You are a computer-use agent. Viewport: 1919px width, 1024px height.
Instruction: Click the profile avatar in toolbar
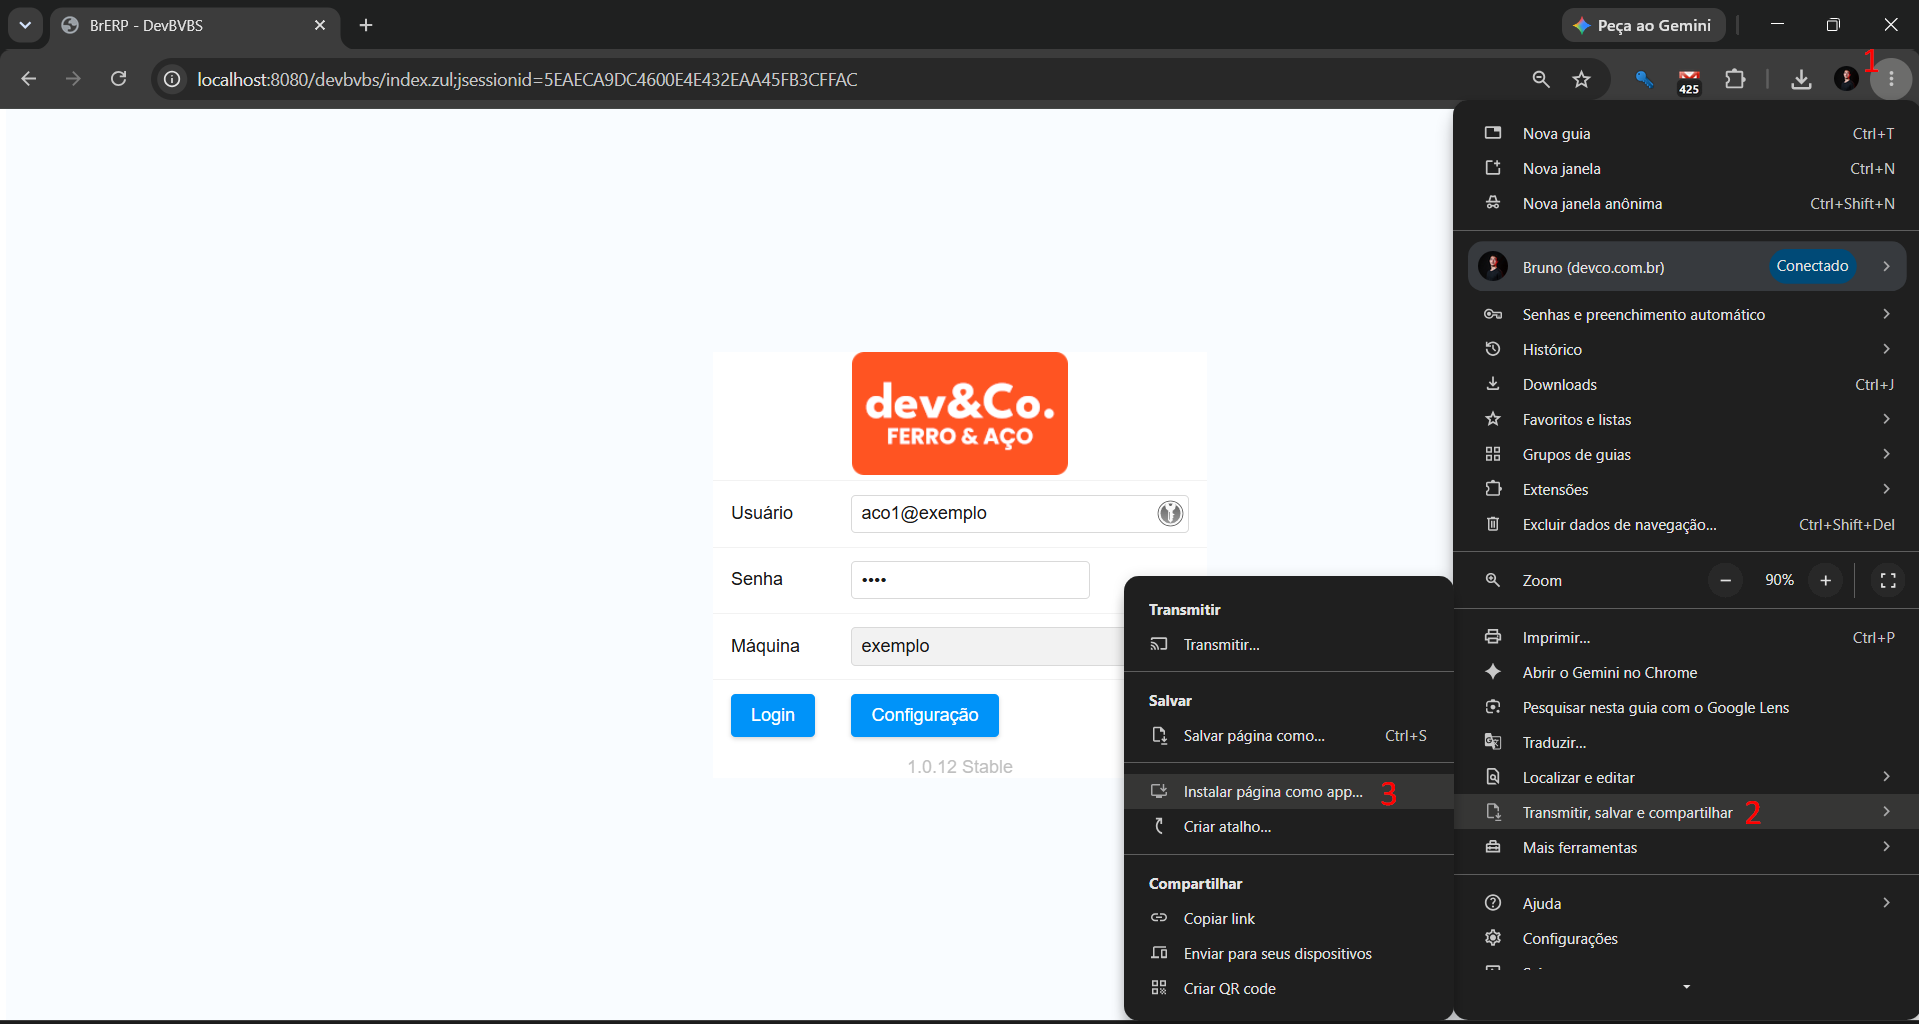pos(1846,79)
